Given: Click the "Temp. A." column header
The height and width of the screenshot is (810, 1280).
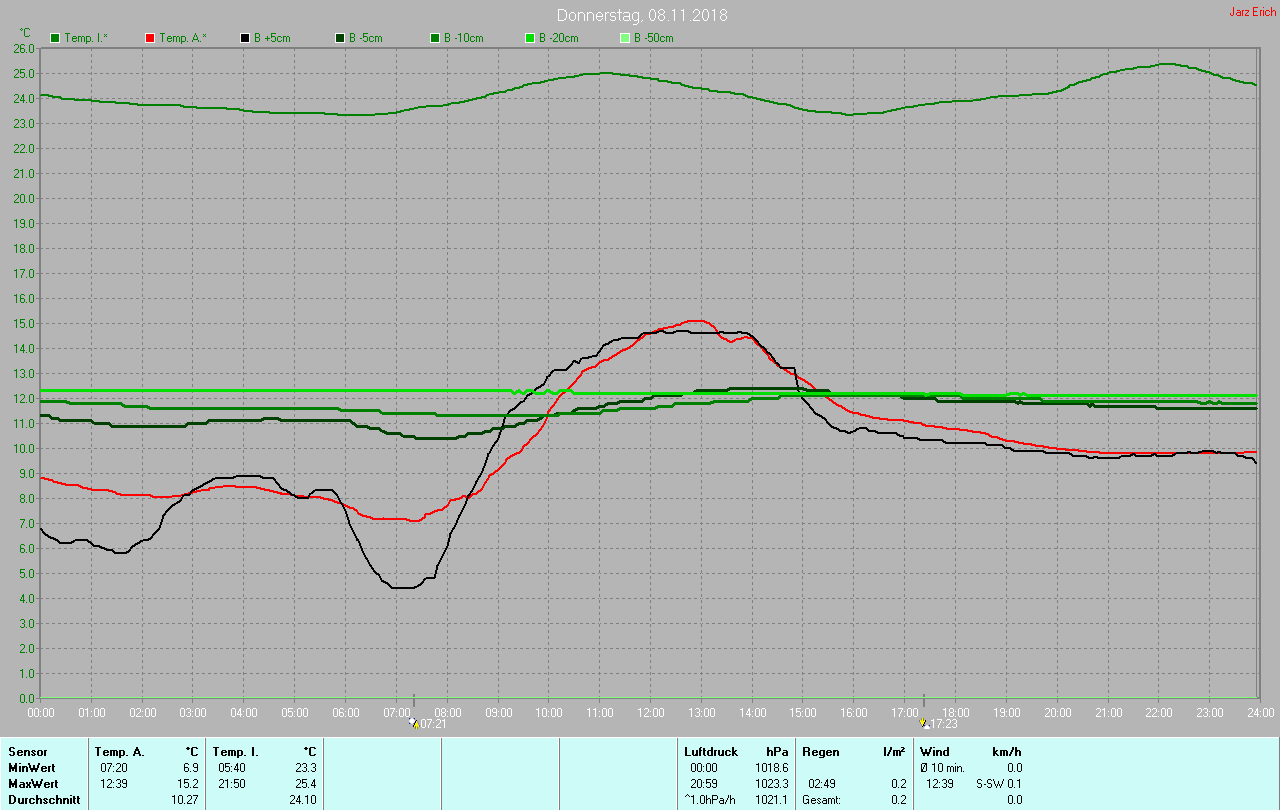Looking at the screenshot, I should pos(119,751).
